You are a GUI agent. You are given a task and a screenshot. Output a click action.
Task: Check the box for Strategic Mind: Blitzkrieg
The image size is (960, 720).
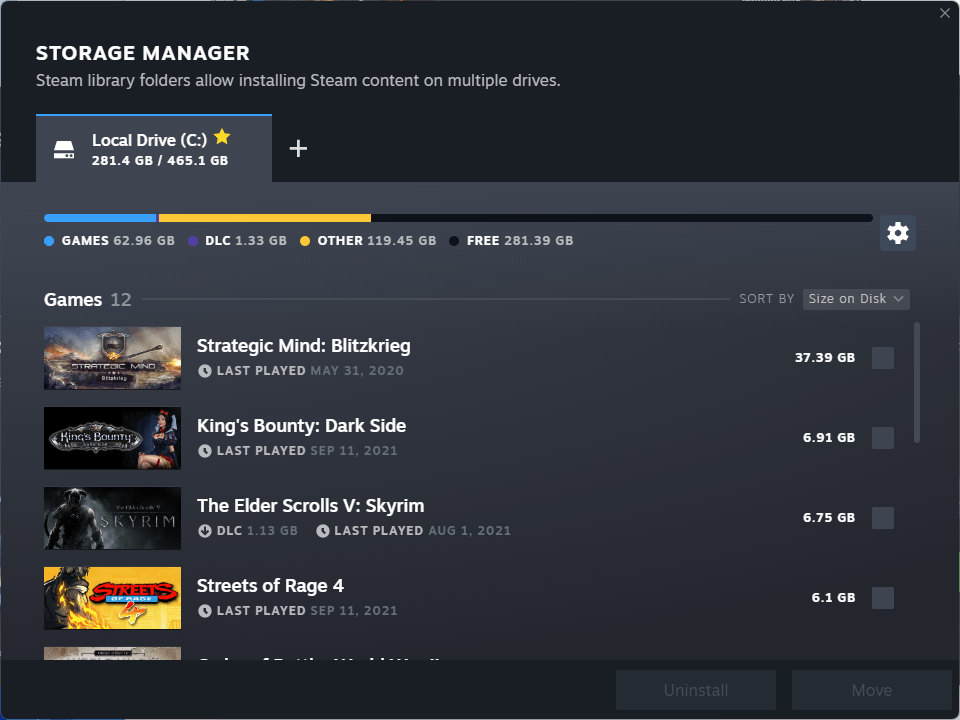883,358
